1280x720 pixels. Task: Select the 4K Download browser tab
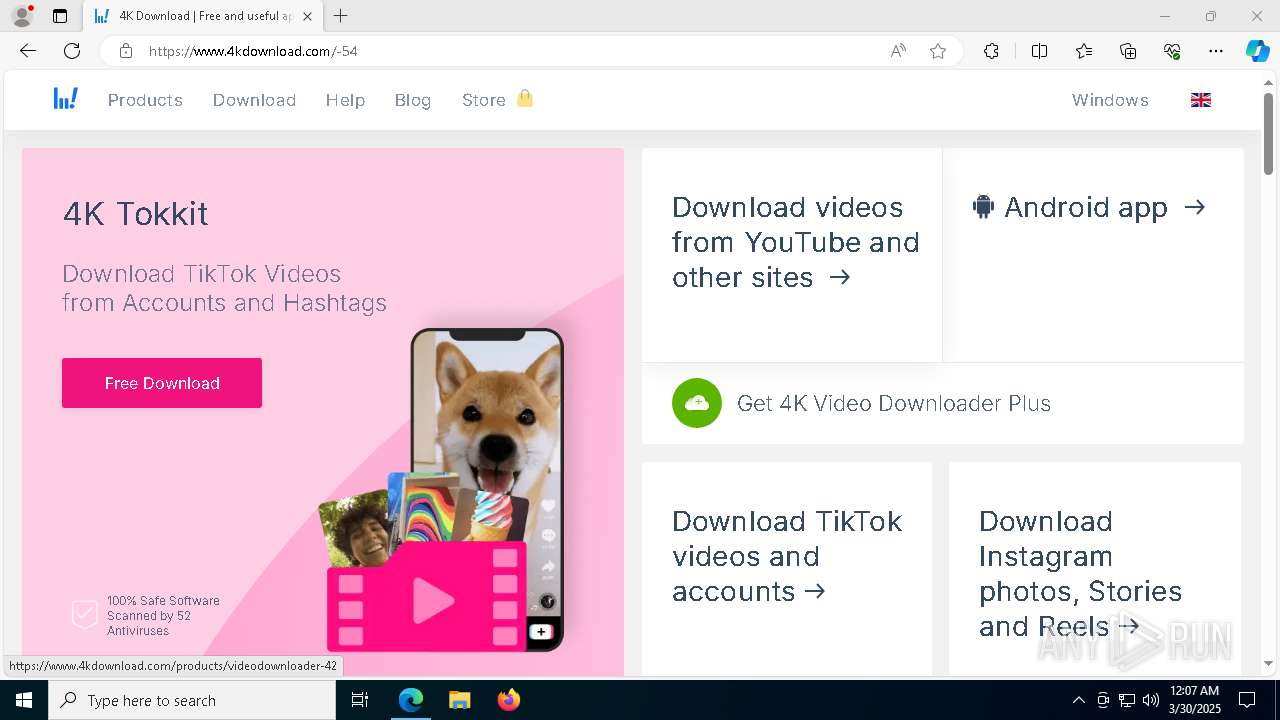[204, 16]
